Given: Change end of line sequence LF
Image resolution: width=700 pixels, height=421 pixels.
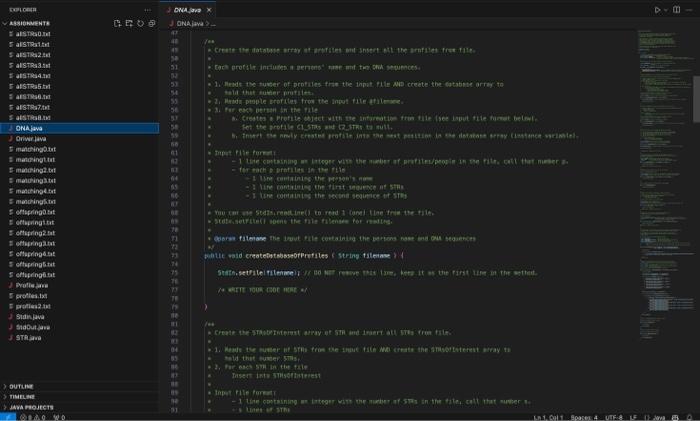Looking at the screenshot, I should tap(633, 417).
